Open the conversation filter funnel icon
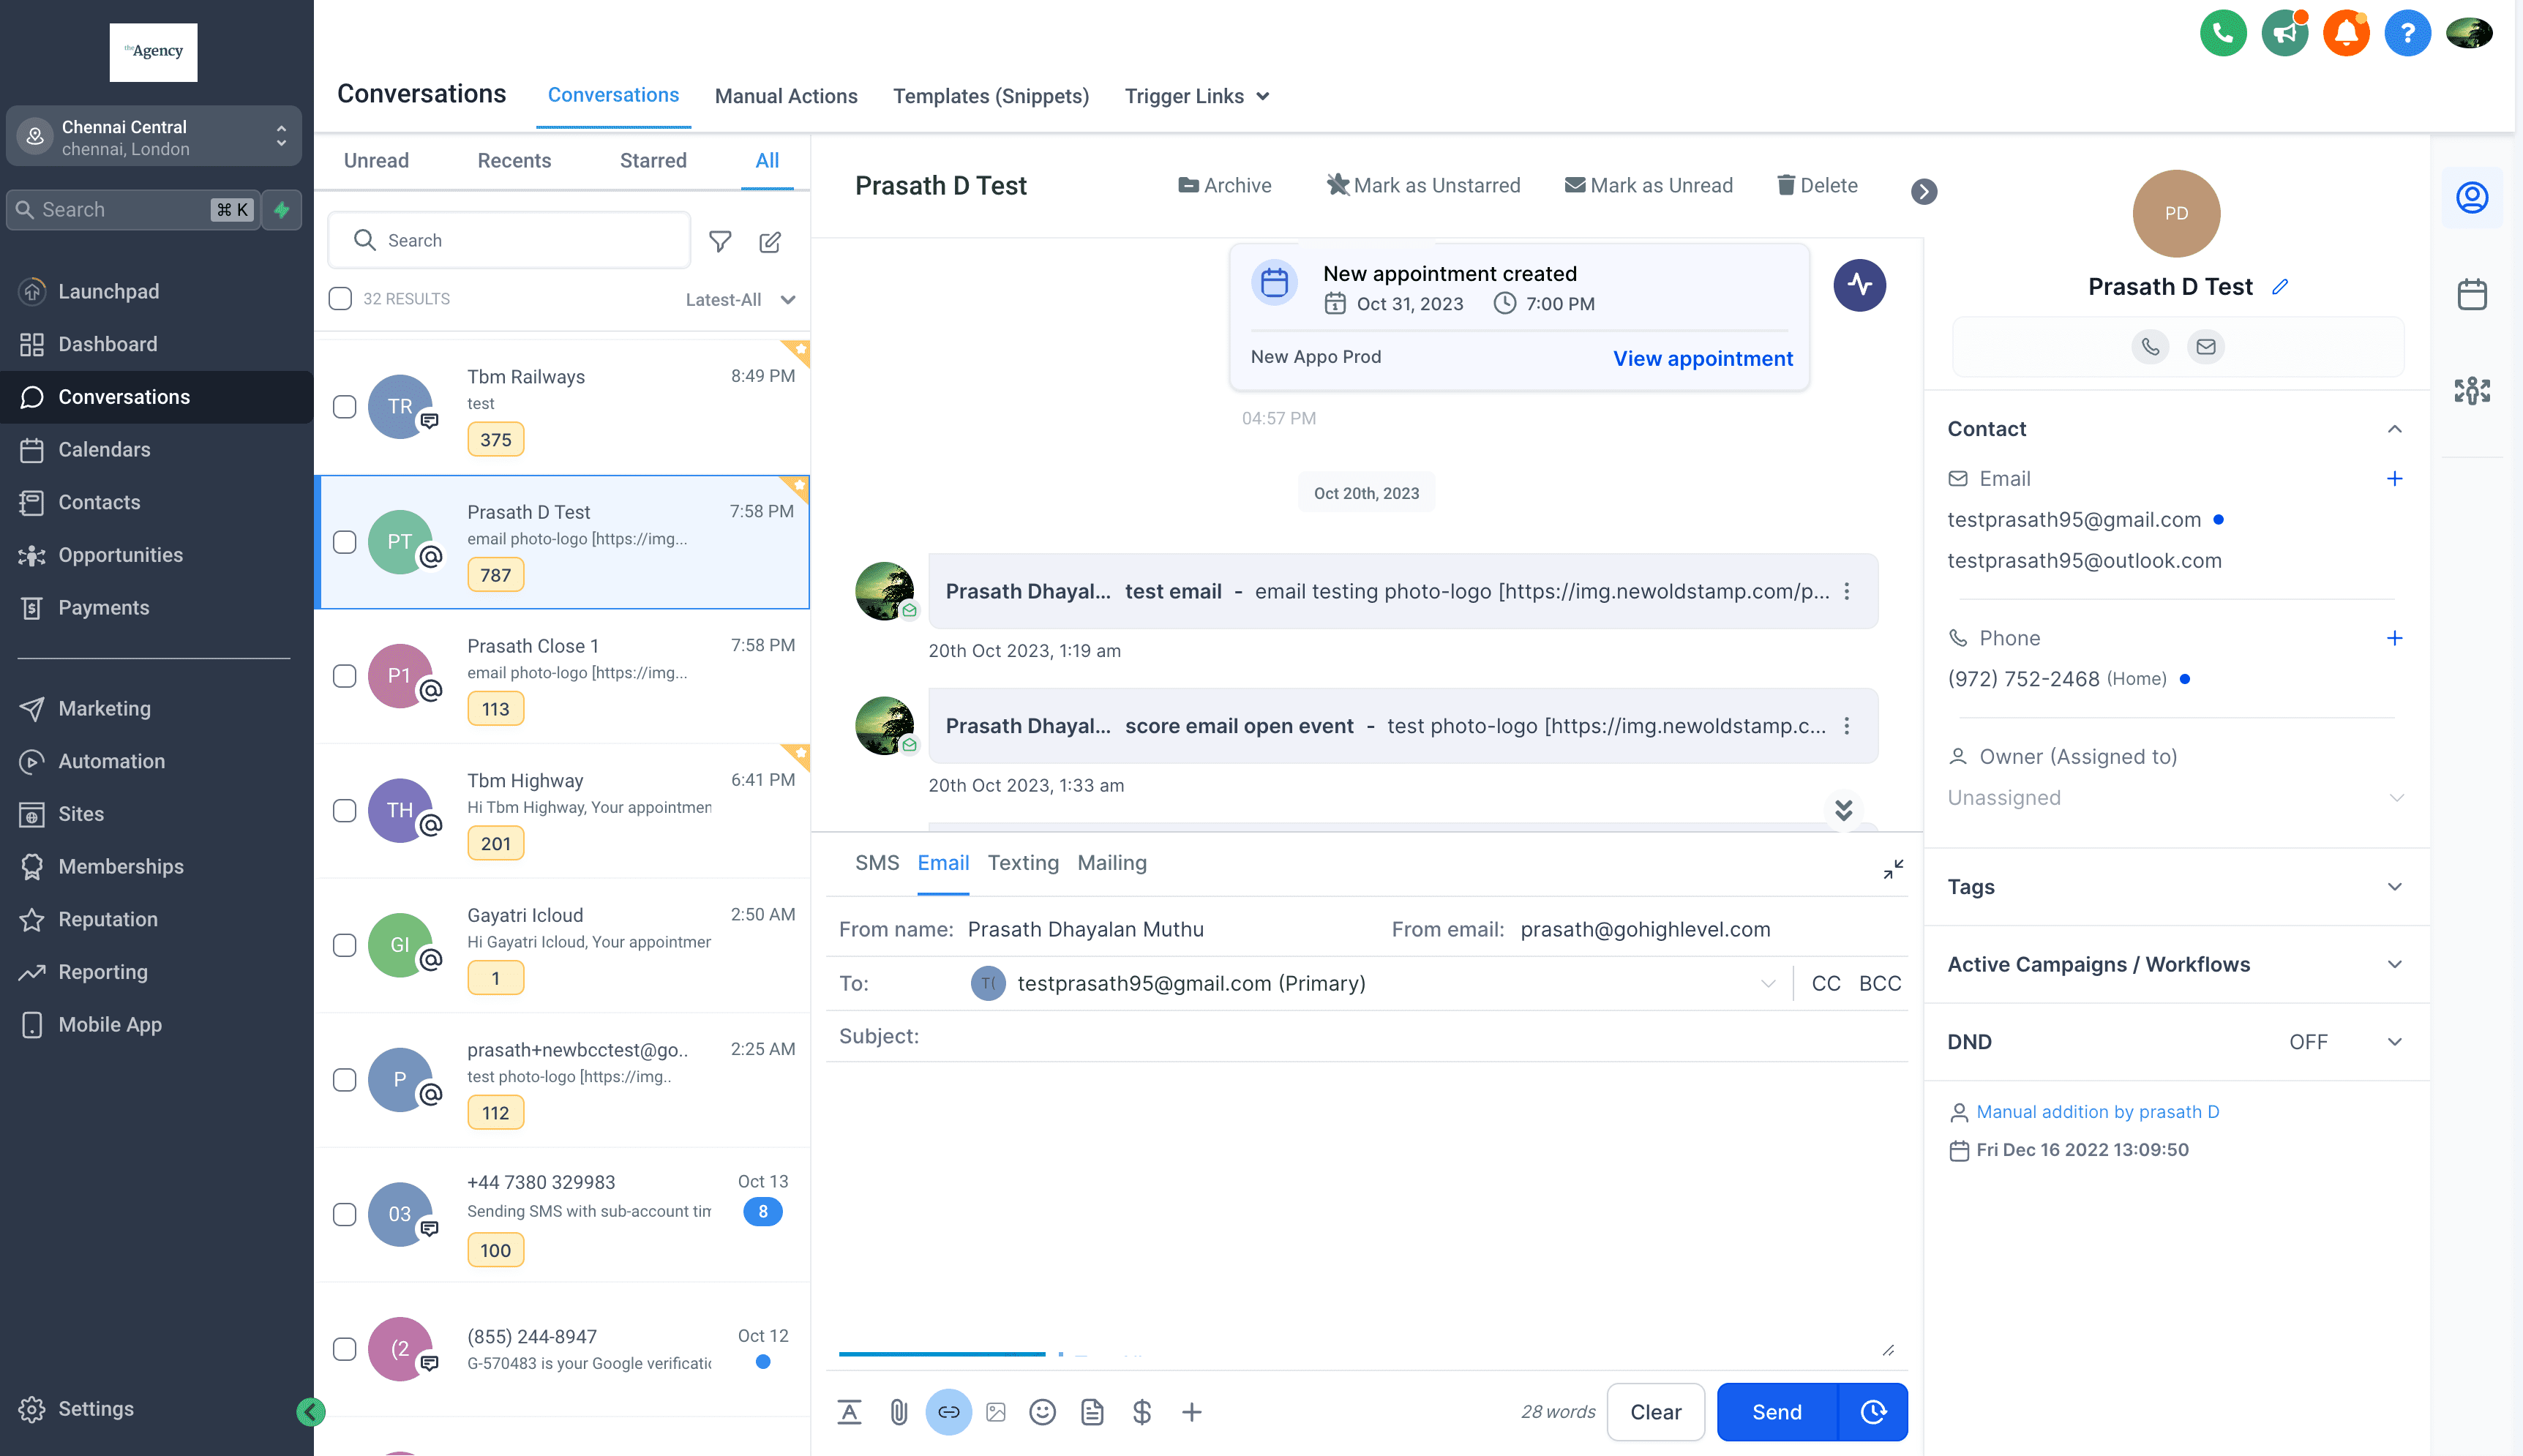The image size is (2523, 1456). click(720, 241)
